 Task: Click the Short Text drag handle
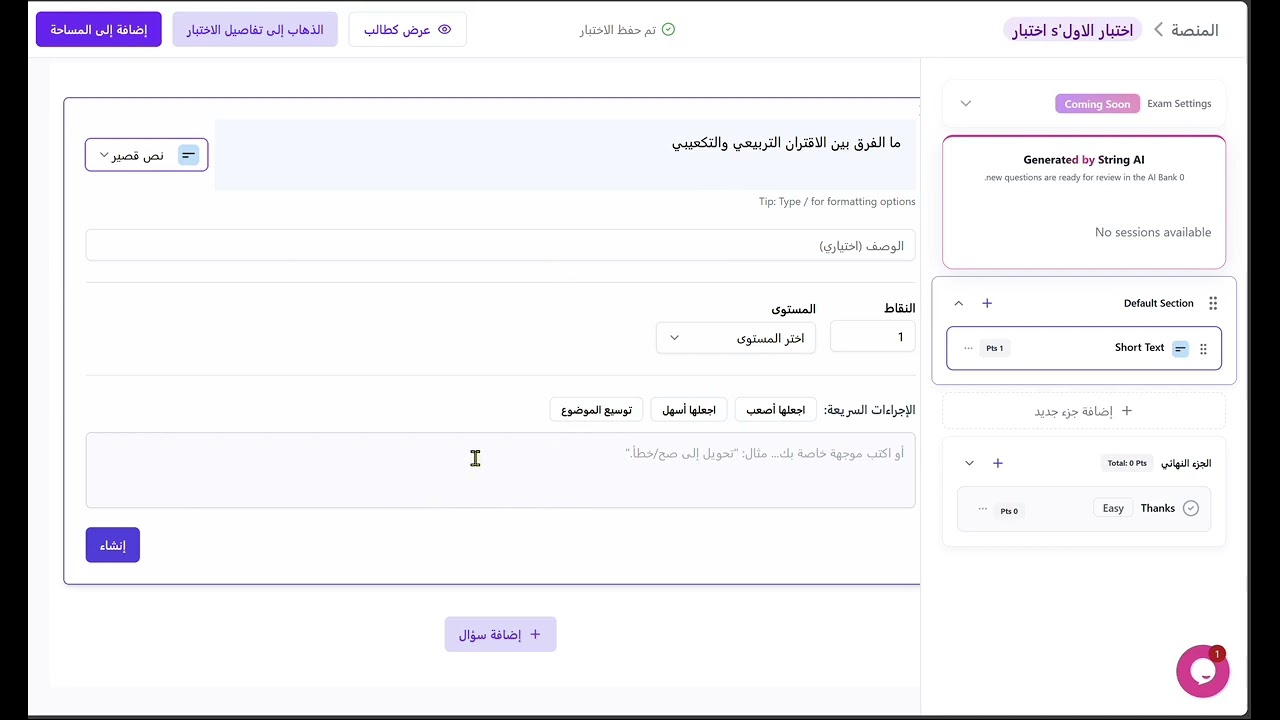(1203, 349)
